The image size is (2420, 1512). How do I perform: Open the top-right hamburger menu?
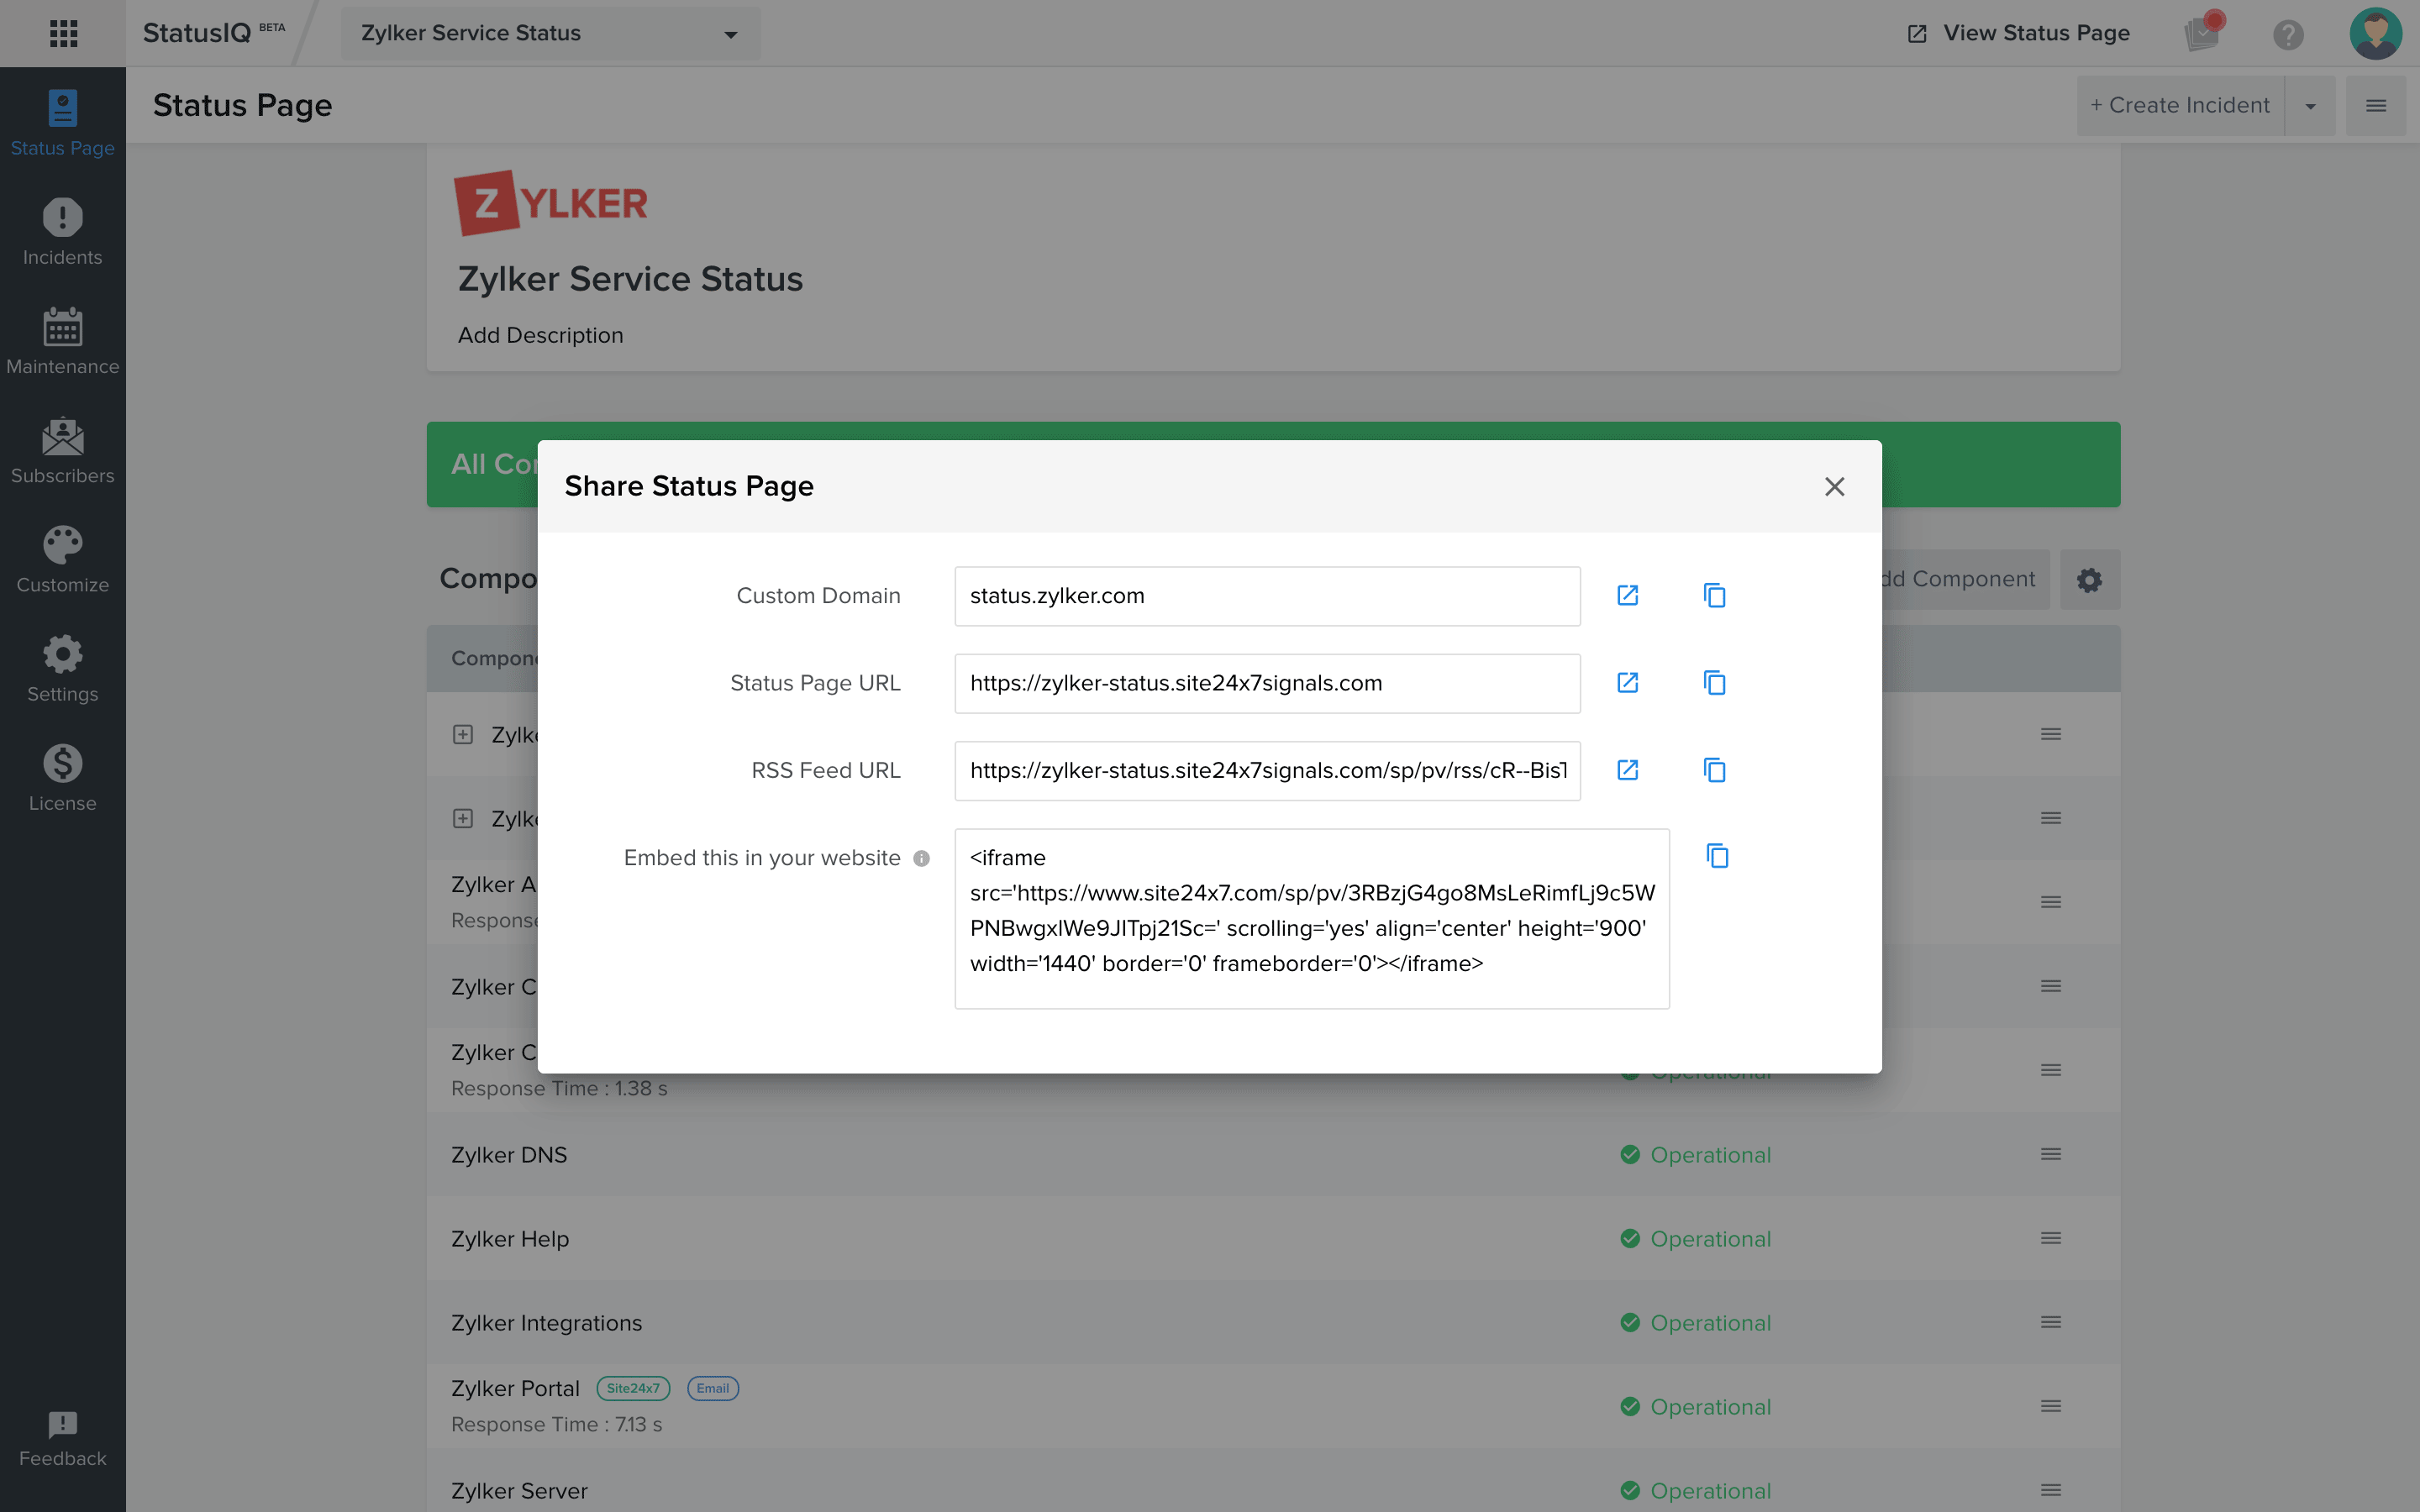pyautogui.click(x=2377, y=105)
